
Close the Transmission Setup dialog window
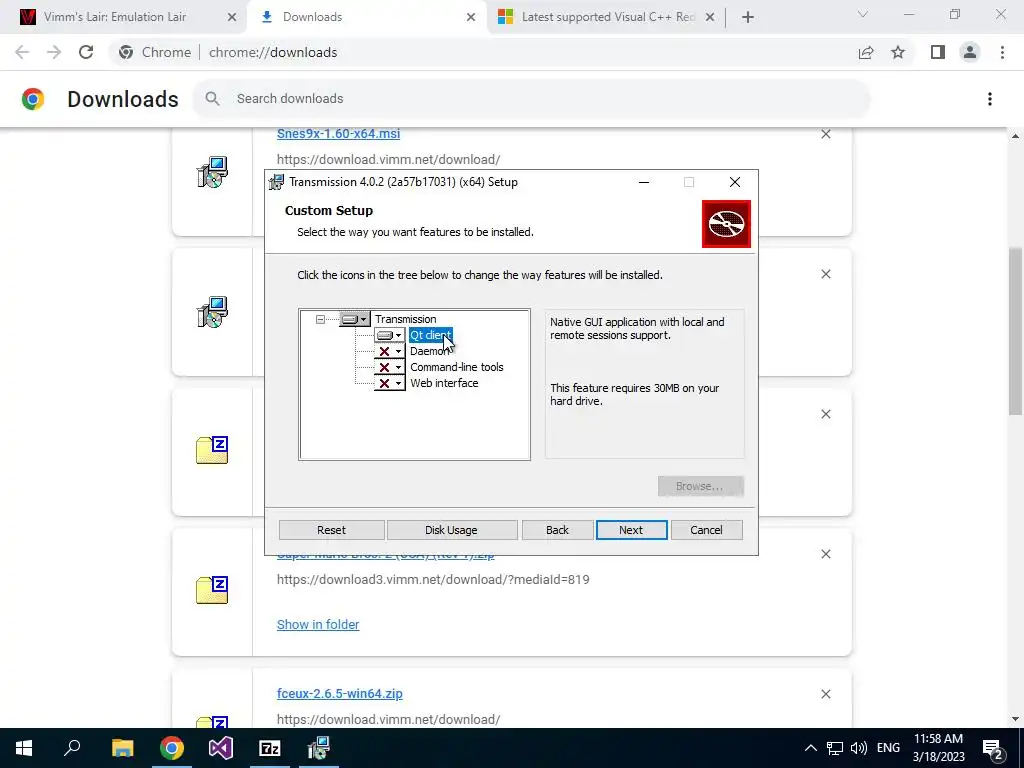(735, 182)
